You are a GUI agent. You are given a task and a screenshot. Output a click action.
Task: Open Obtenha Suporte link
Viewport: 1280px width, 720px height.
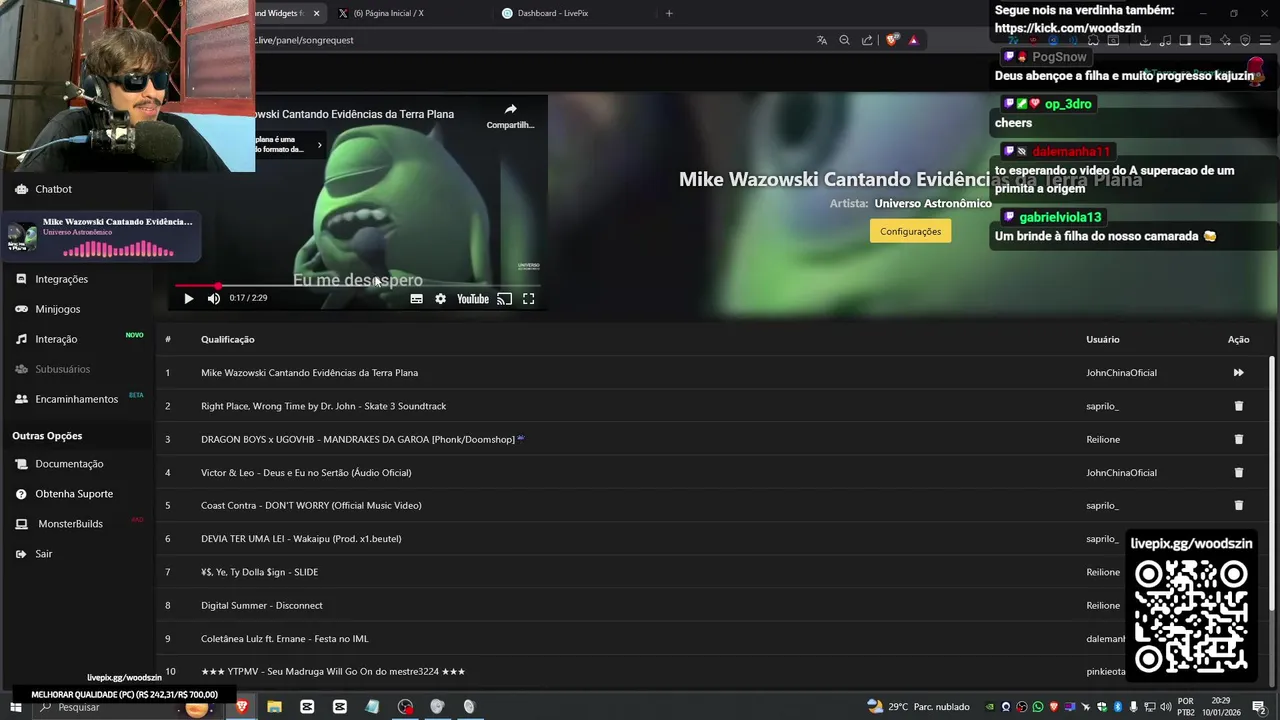point(74,494)
